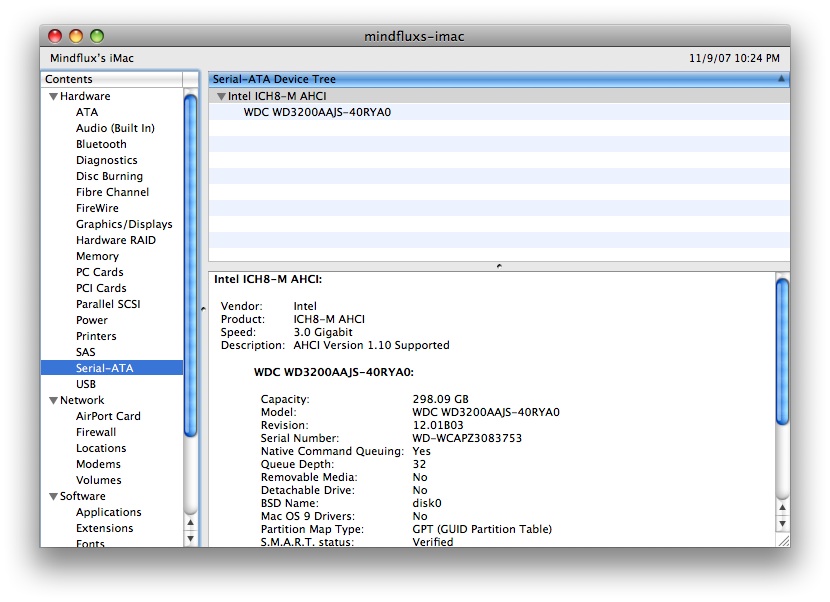The height and width of the screenshot is (602, 830).
Task: Collapse the Hardware section triangle
Action: point(53,96)
